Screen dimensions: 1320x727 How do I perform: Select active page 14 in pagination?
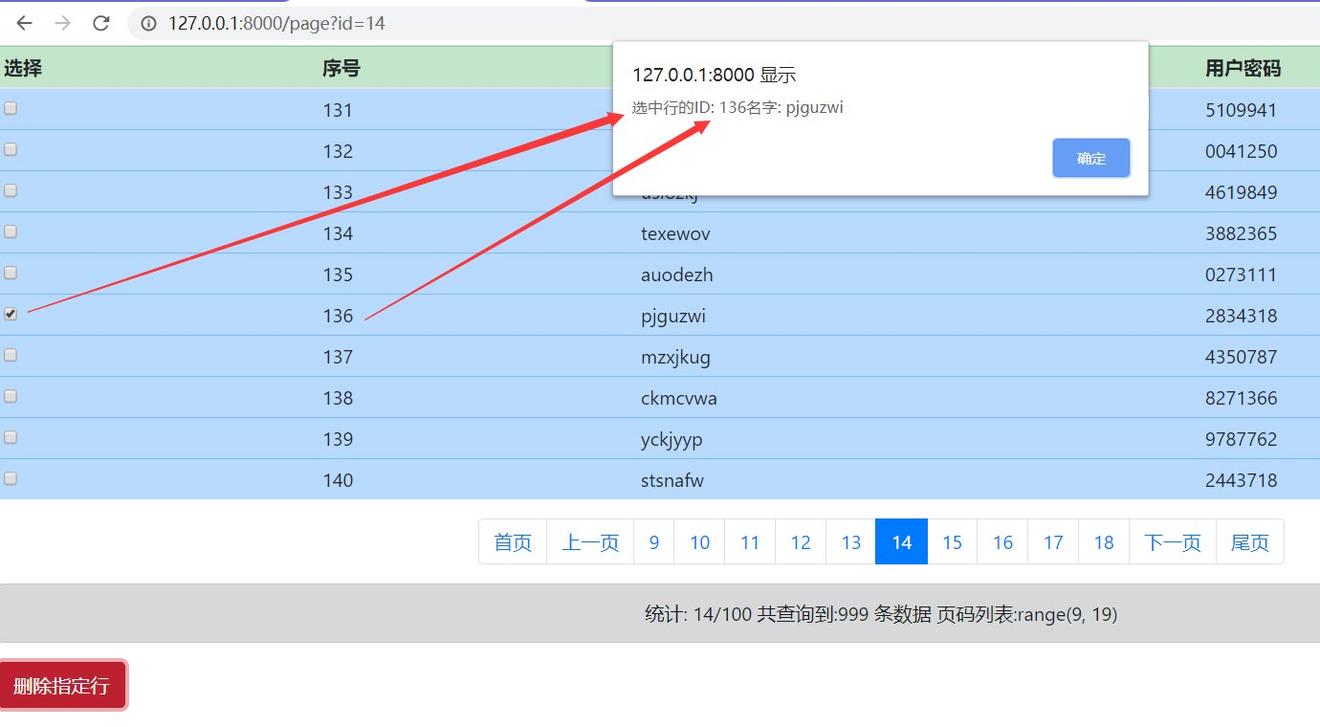tap(901, 542)
